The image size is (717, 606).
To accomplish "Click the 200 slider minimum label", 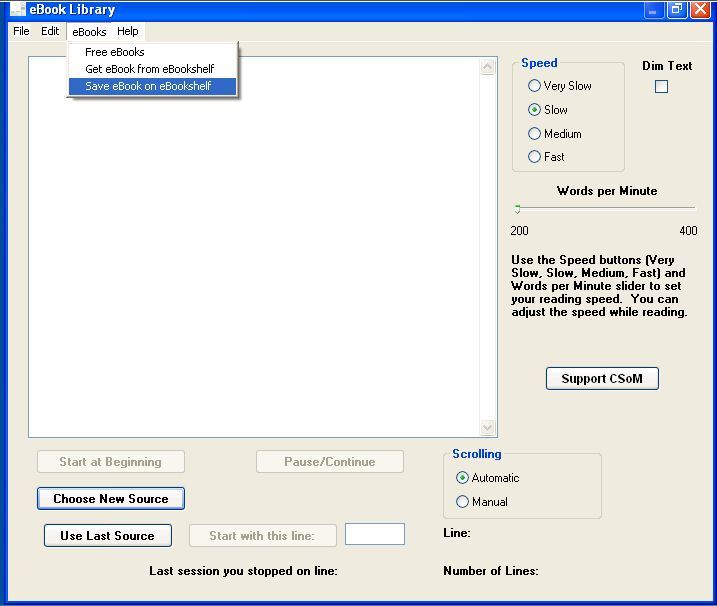I will pyautogui.click(x=519, y=230).
